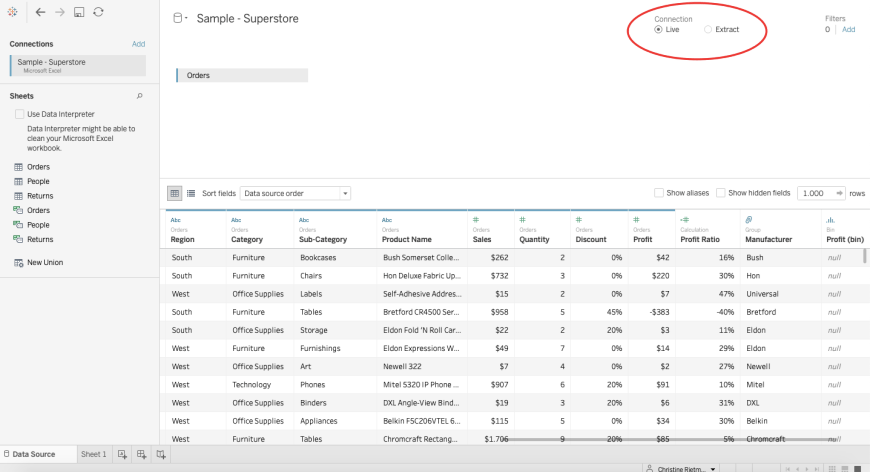The height and width of the screenshot is (472, 870).
Task: Check the Show aliases box
Action: [659, 193]
